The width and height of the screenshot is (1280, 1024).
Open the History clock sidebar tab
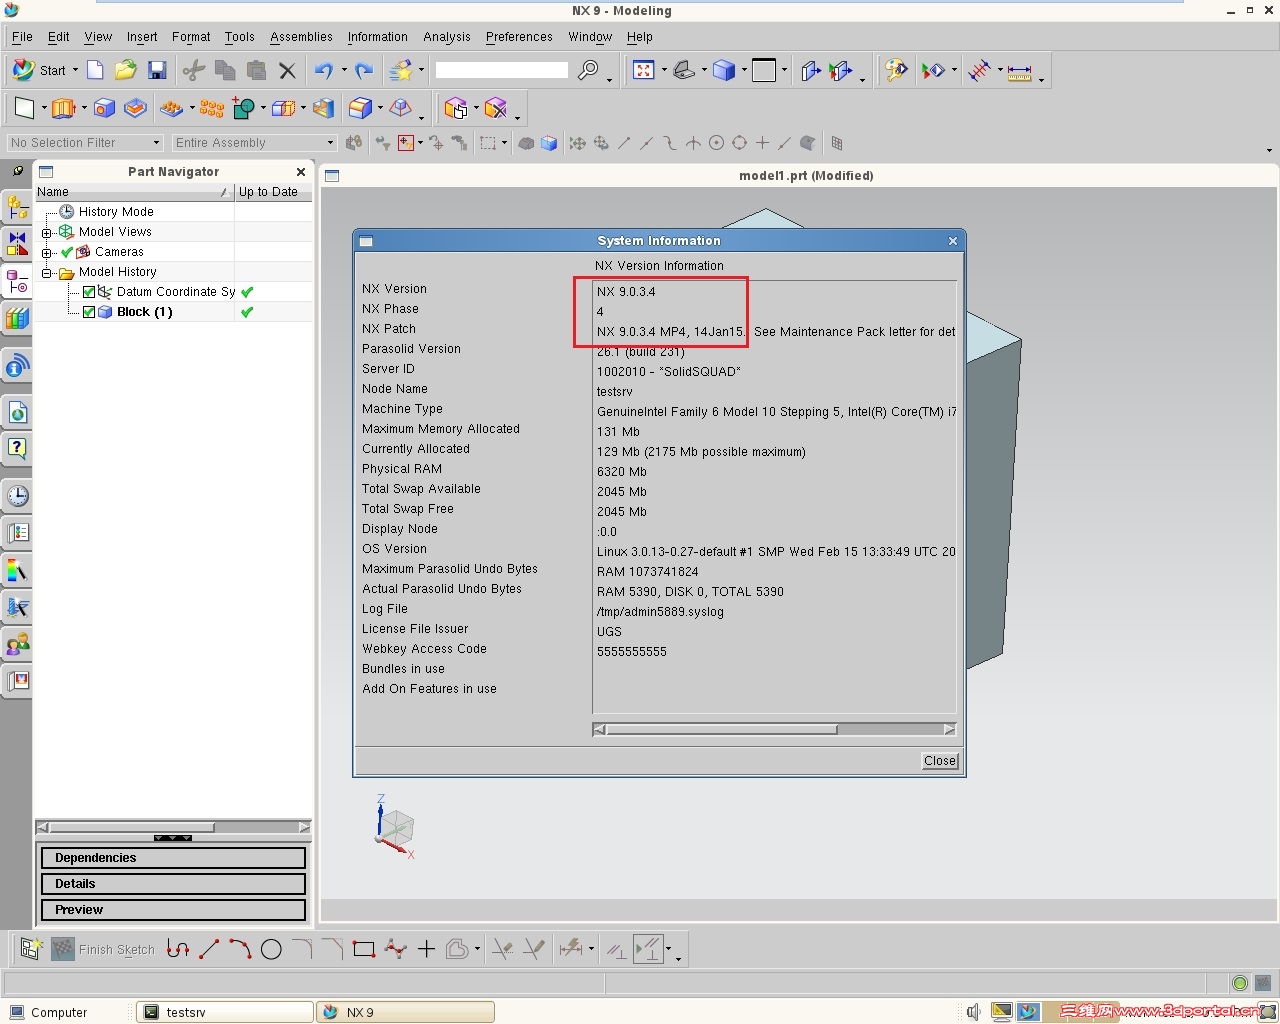17,496
